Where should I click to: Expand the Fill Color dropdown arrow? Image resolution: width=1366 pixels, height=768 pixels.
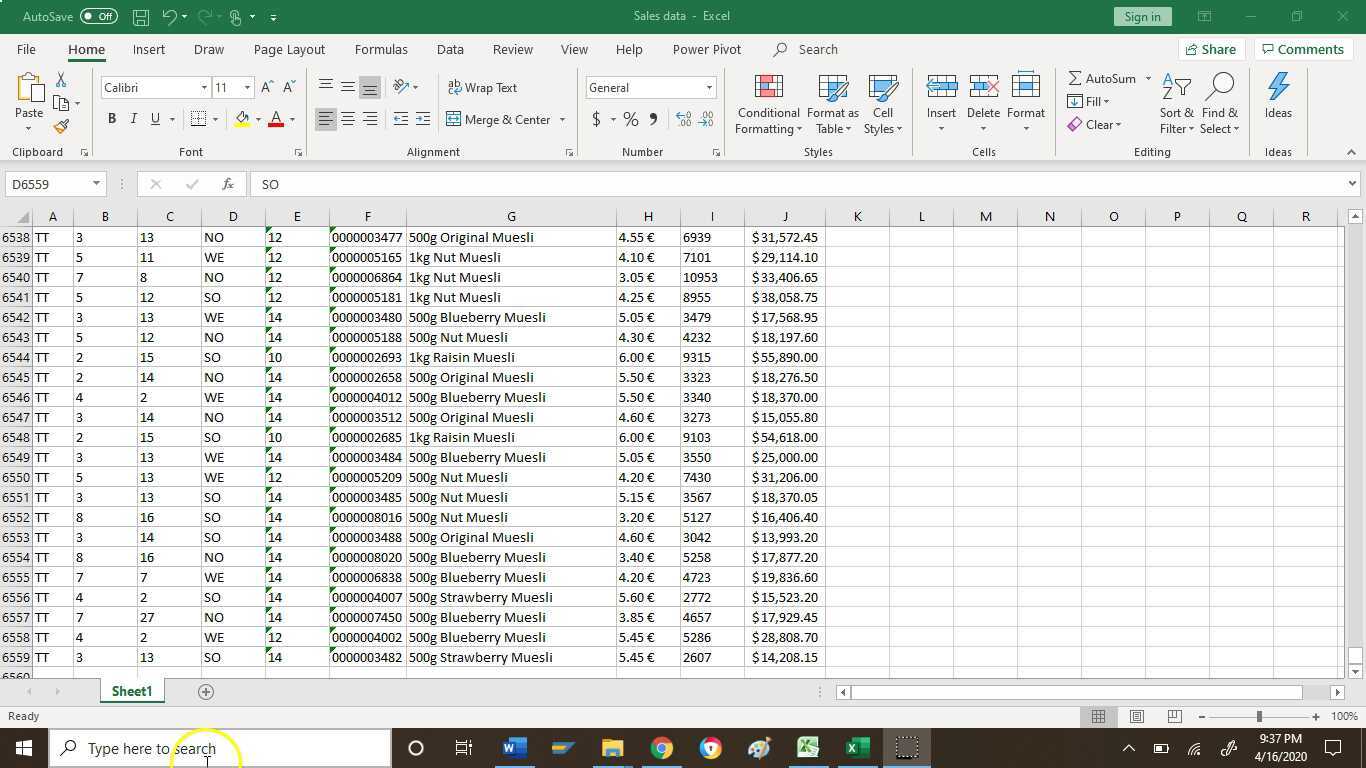point(257,119)
